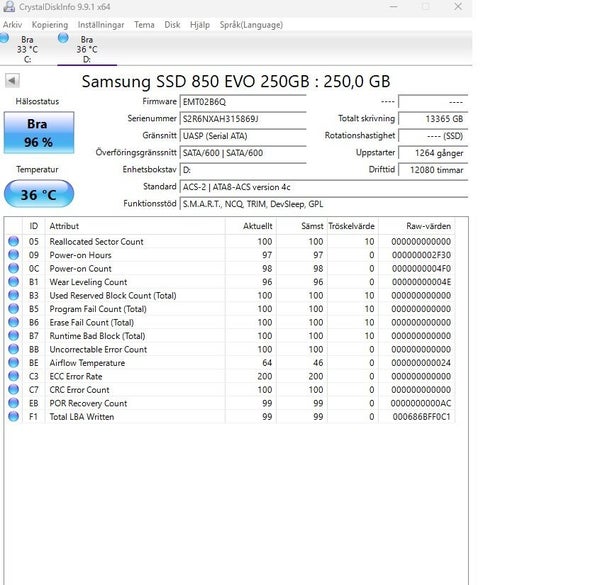Click raw value 000686BFF0C1
This screenshot has width=600, height=585.
pyautogui.click(x=421, y=417)
